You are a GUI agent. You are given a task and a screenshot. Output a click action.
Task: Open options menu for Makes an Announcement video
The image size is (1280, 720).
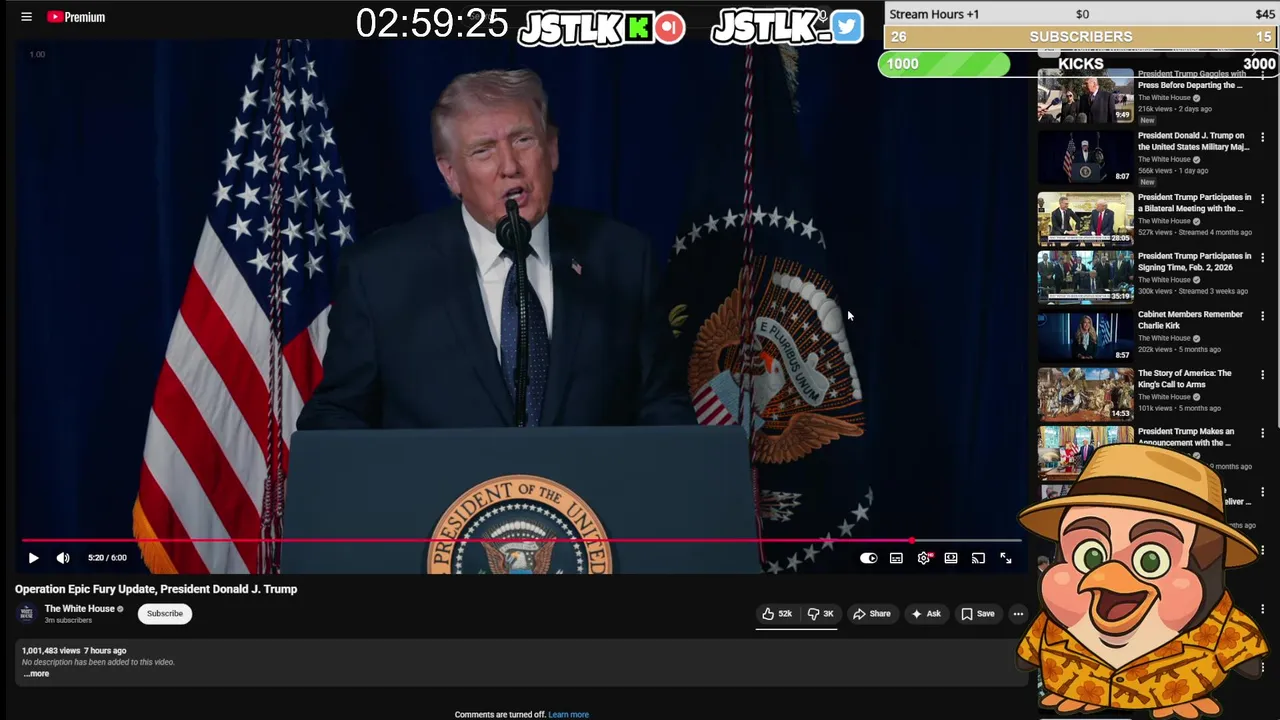[x=1262, y=433]
